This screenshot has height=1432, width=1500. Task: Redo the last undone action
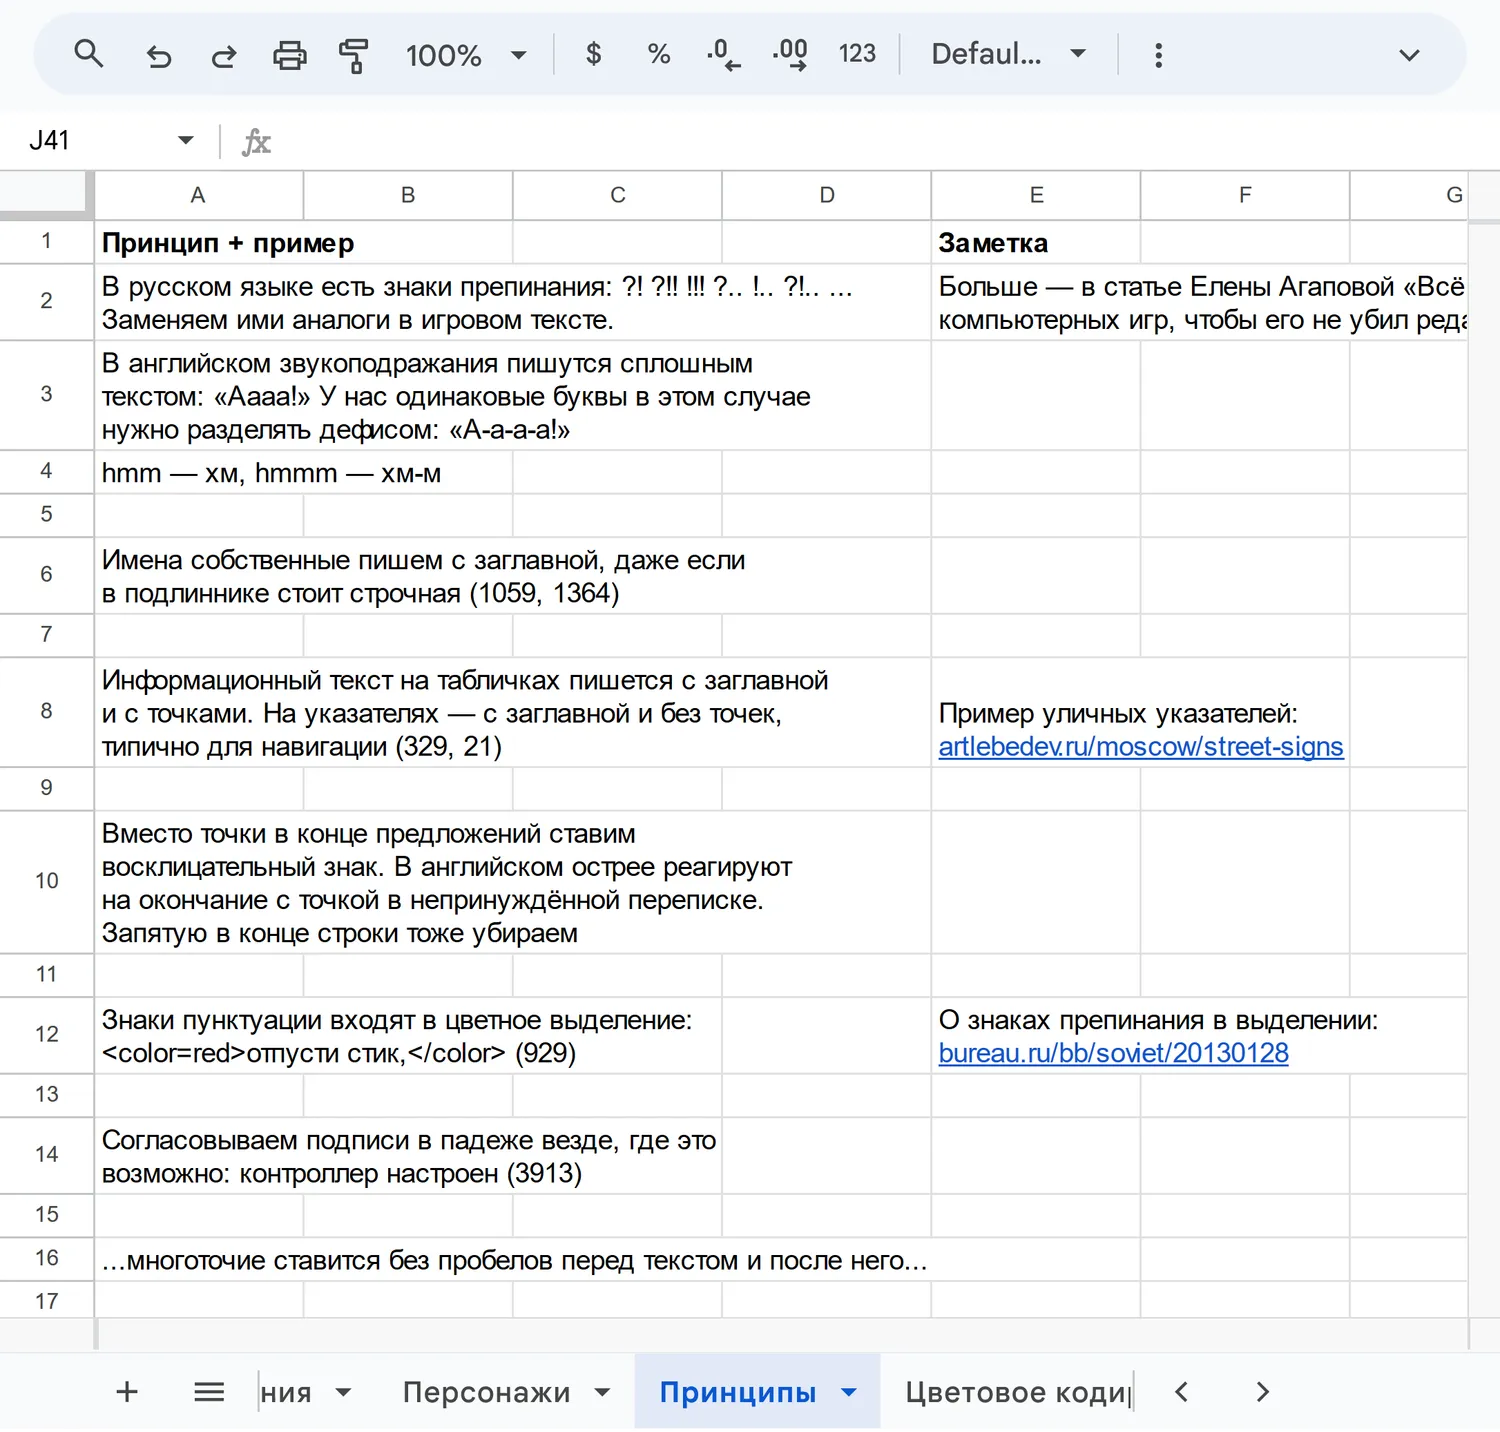click(224, 55)
